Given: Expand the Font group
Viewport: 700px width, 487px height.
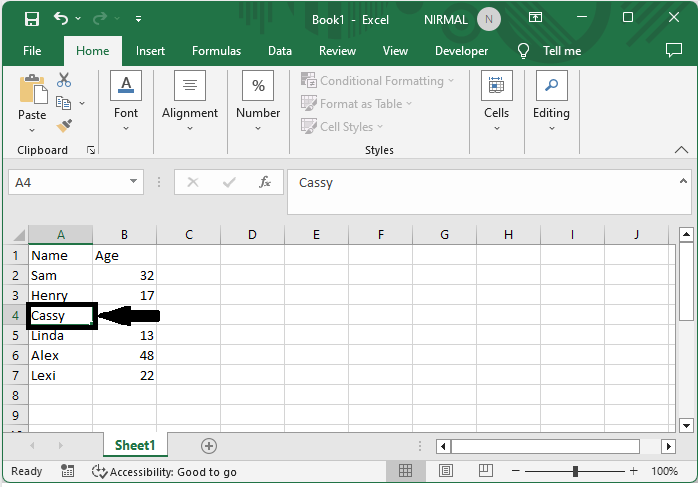Looking at the screenshot, I should 126,102.
